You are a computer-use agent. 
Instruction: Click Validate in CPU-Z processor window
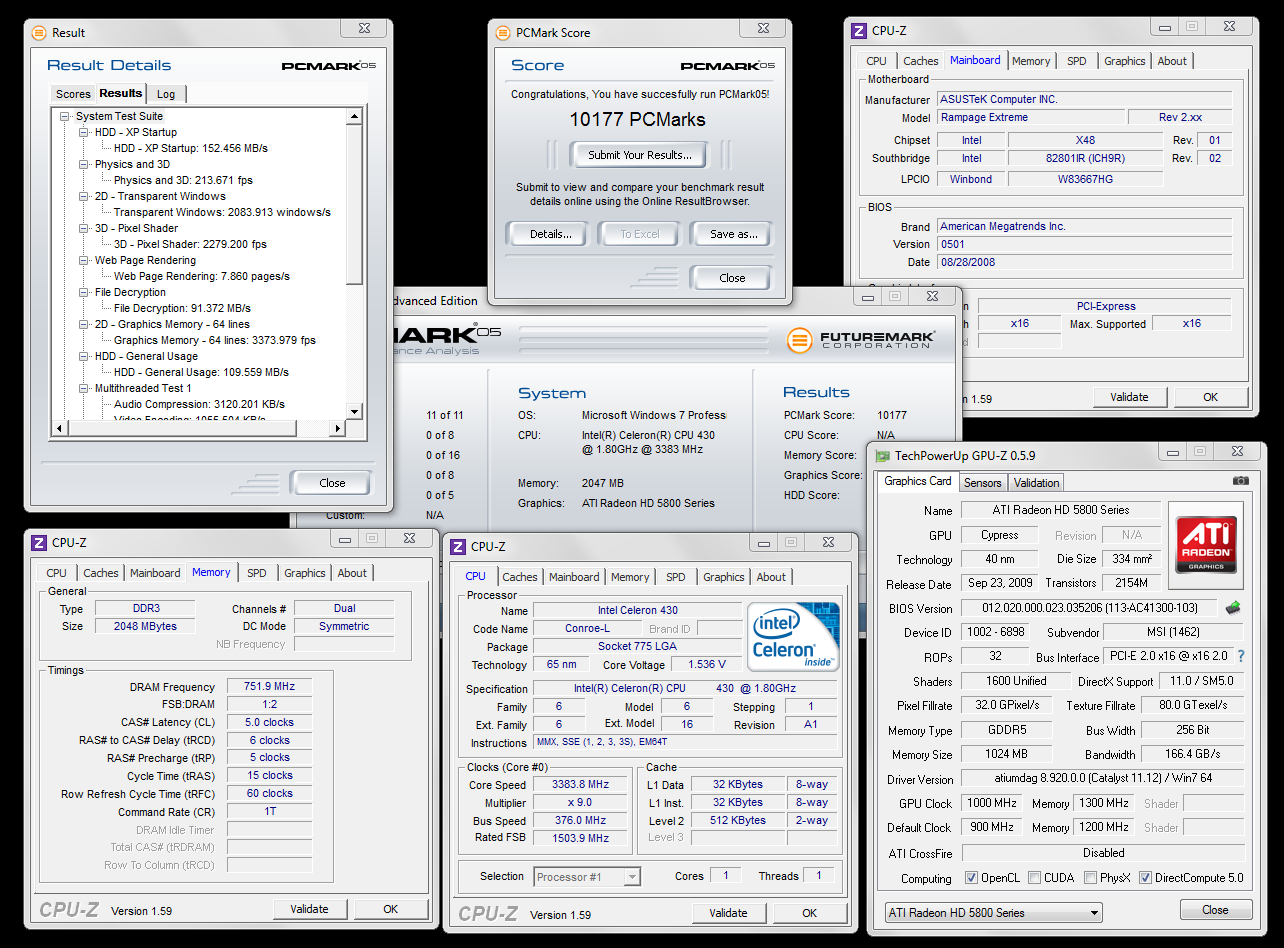[728, 913]
